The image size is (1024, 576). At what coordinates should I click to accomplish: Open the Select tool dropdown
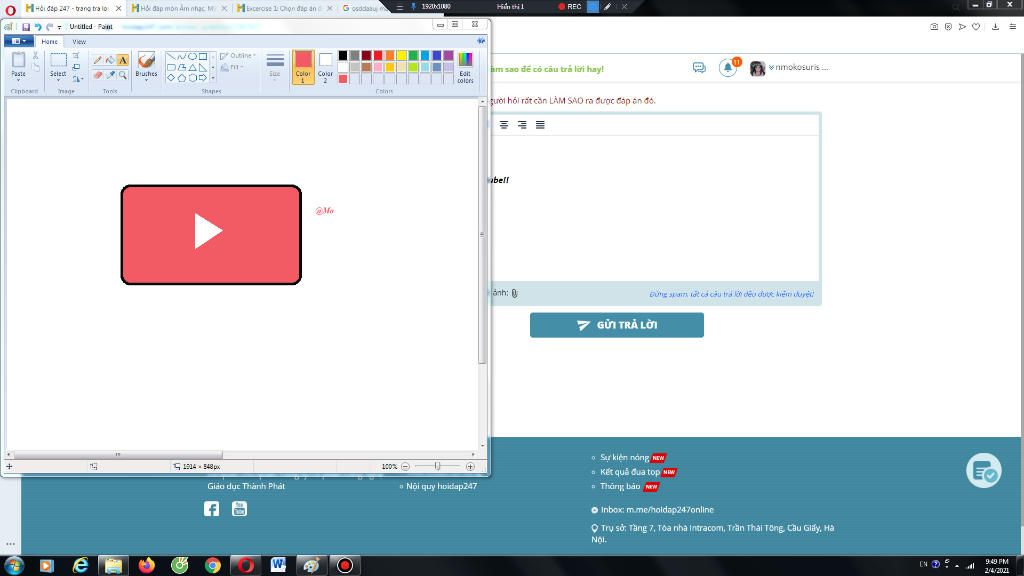(x=58, y=78)
